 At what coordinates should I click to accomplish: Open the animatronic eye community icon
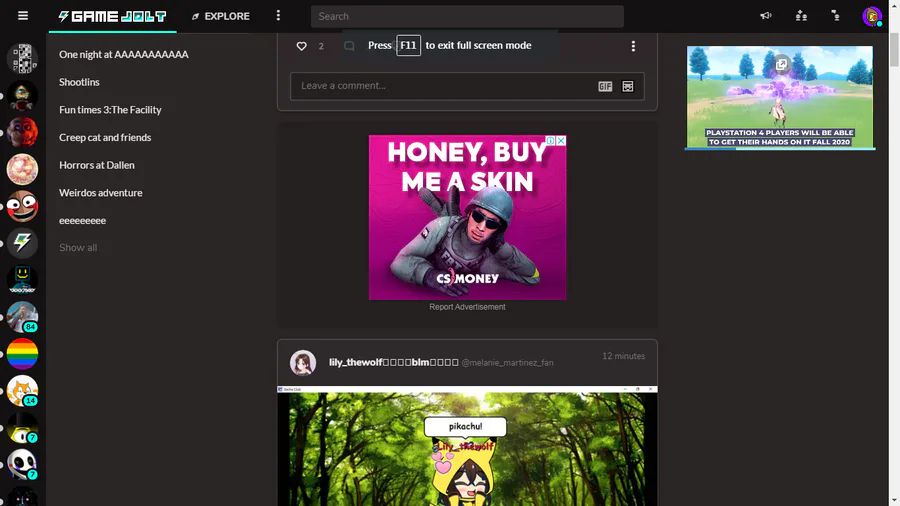coord(22,95)
